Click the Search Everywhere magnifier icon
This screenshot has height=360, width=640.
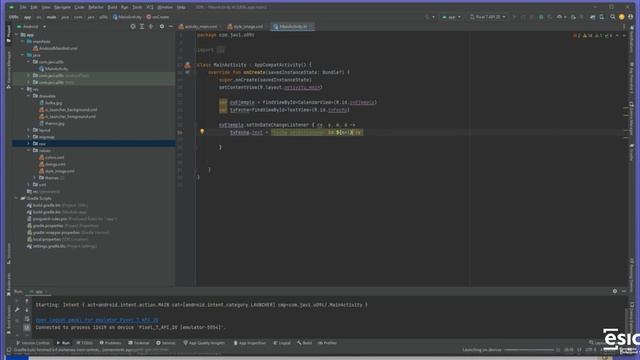[x=612, y=17]
